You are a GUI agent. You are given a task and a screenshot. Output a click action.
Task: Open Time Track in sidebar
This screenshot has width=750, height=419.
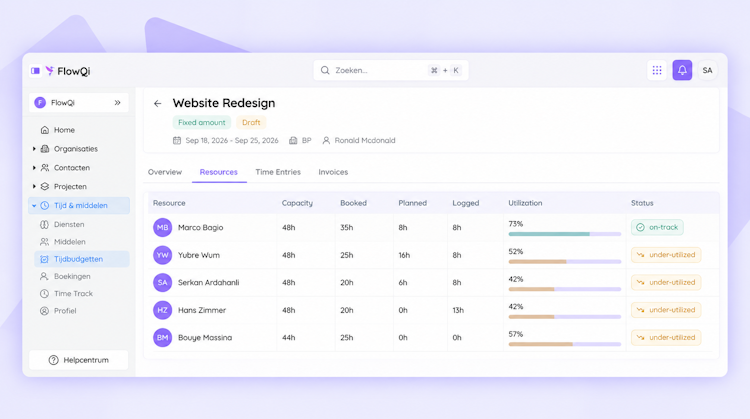point(73,294)
